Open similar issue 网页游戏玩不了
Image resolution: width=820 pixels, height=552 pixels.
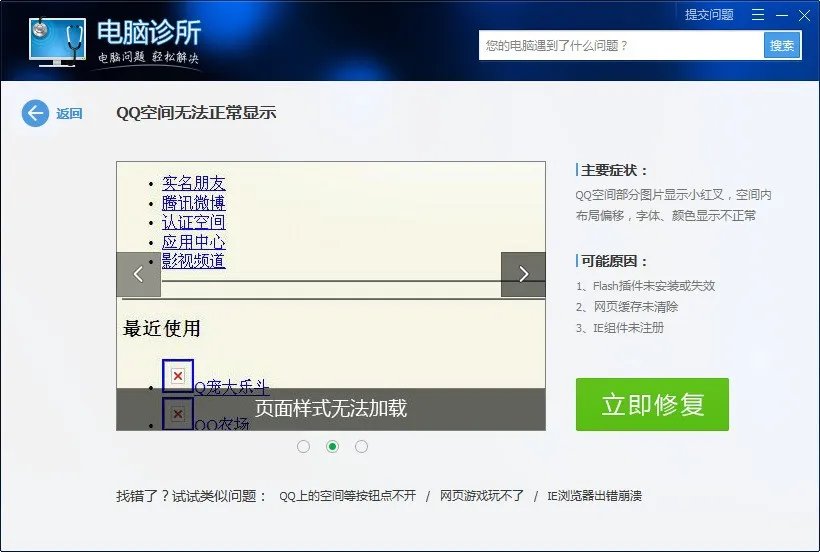pyautogui.click(x=482, y=496)
